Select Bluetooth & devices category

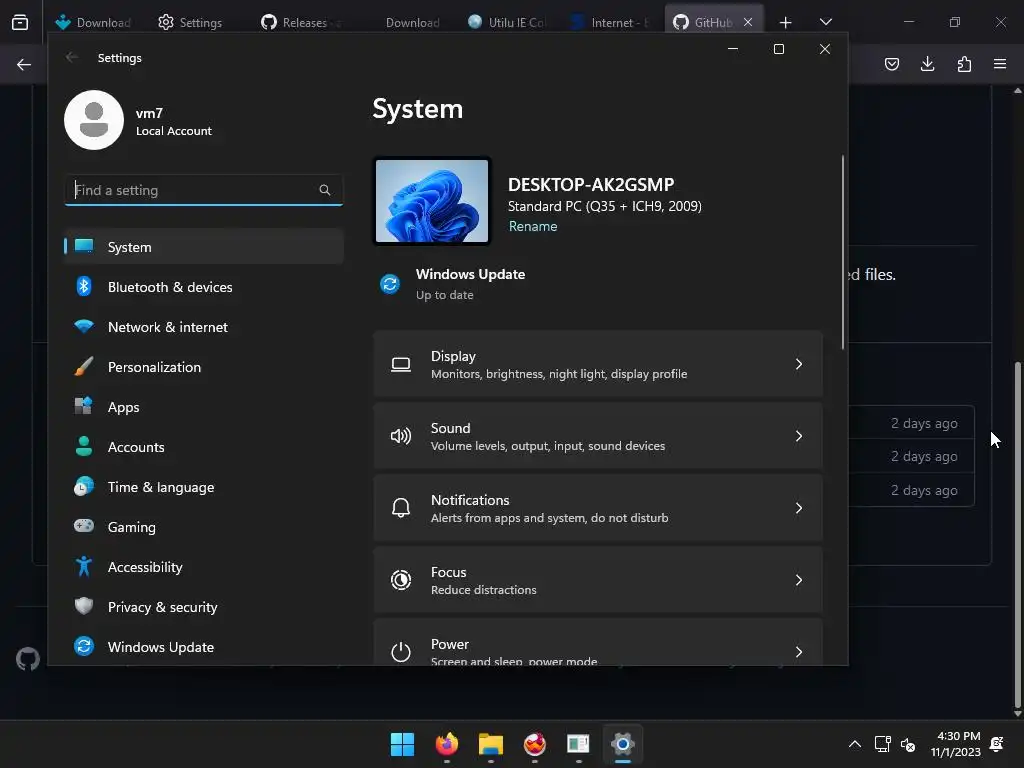tap(204, 287)
